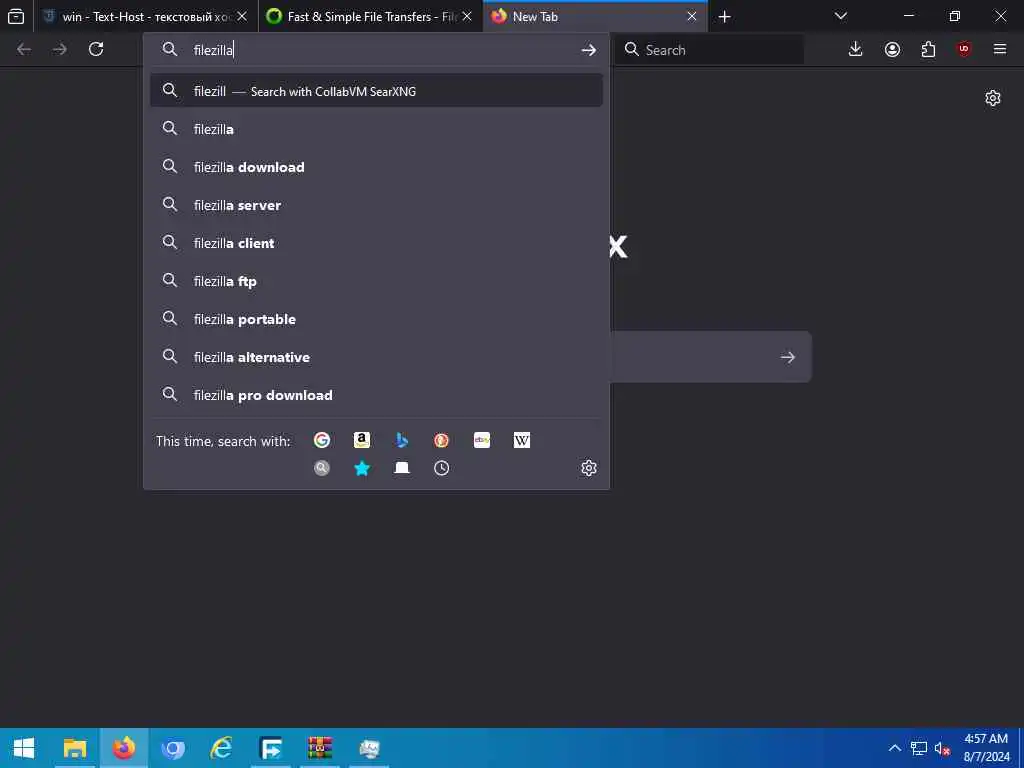
Task: Pick the 'filezilla pro download' suggestion
Action: 376,394
